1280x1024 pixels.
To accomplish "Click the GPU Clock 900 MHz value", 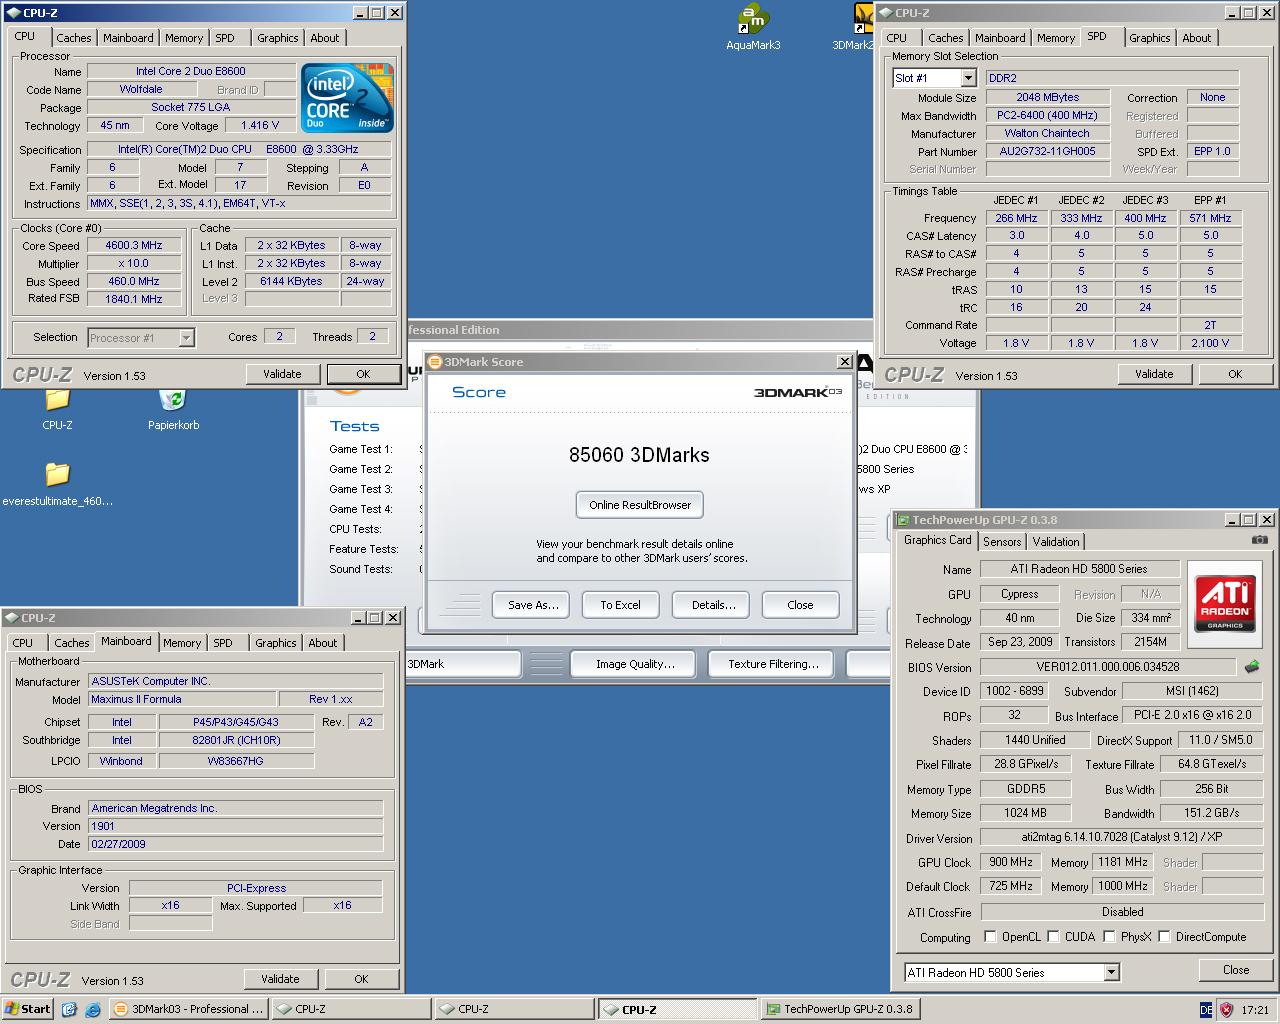I will 1011,862.
